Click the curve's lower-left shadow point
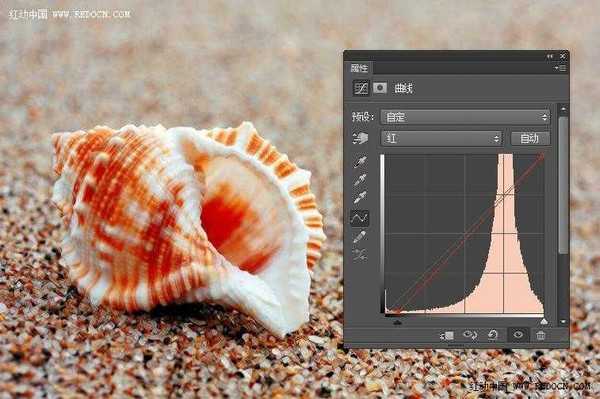Screen dimensions: 600x399 click(x=397, y=312)
